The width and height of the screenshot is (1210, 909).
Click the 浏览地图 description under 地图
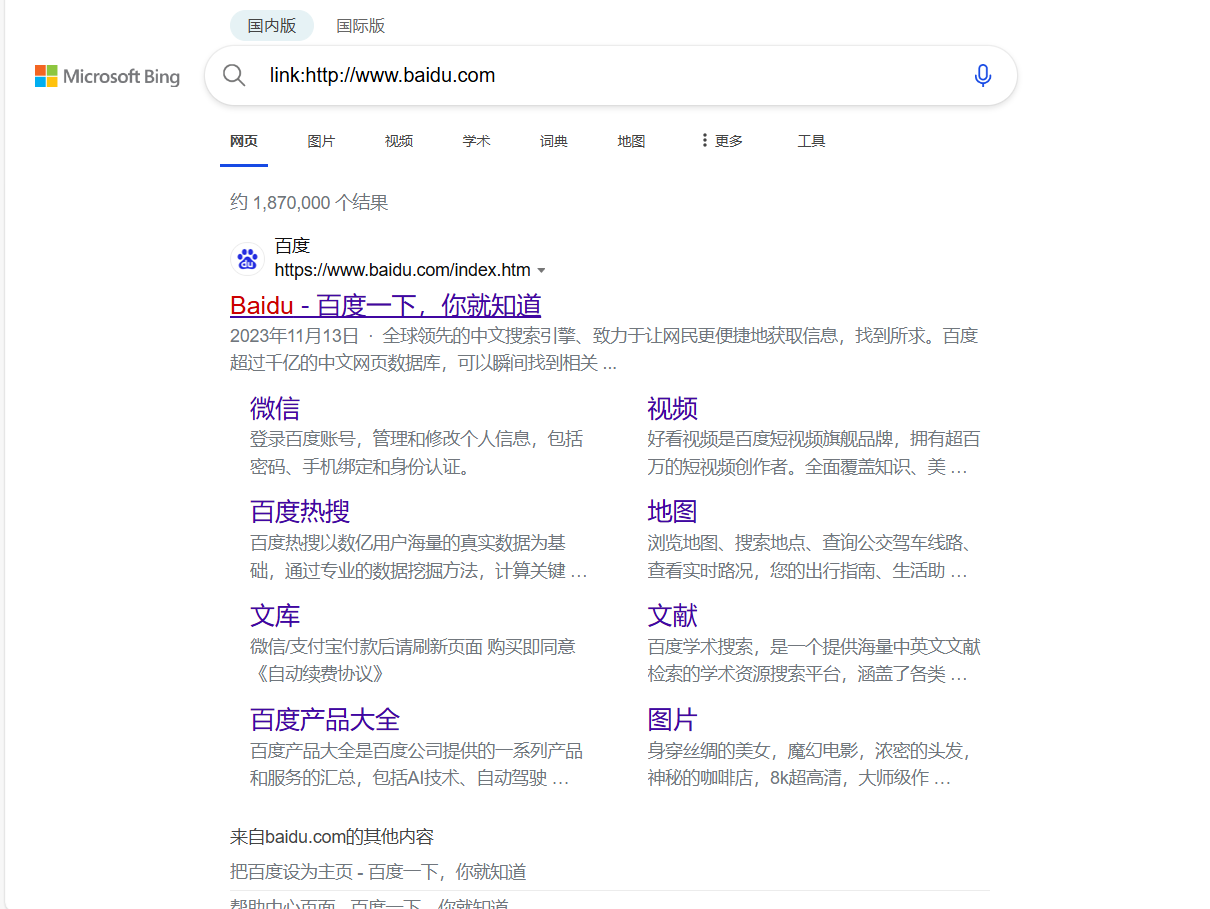(x=810, y=557)
